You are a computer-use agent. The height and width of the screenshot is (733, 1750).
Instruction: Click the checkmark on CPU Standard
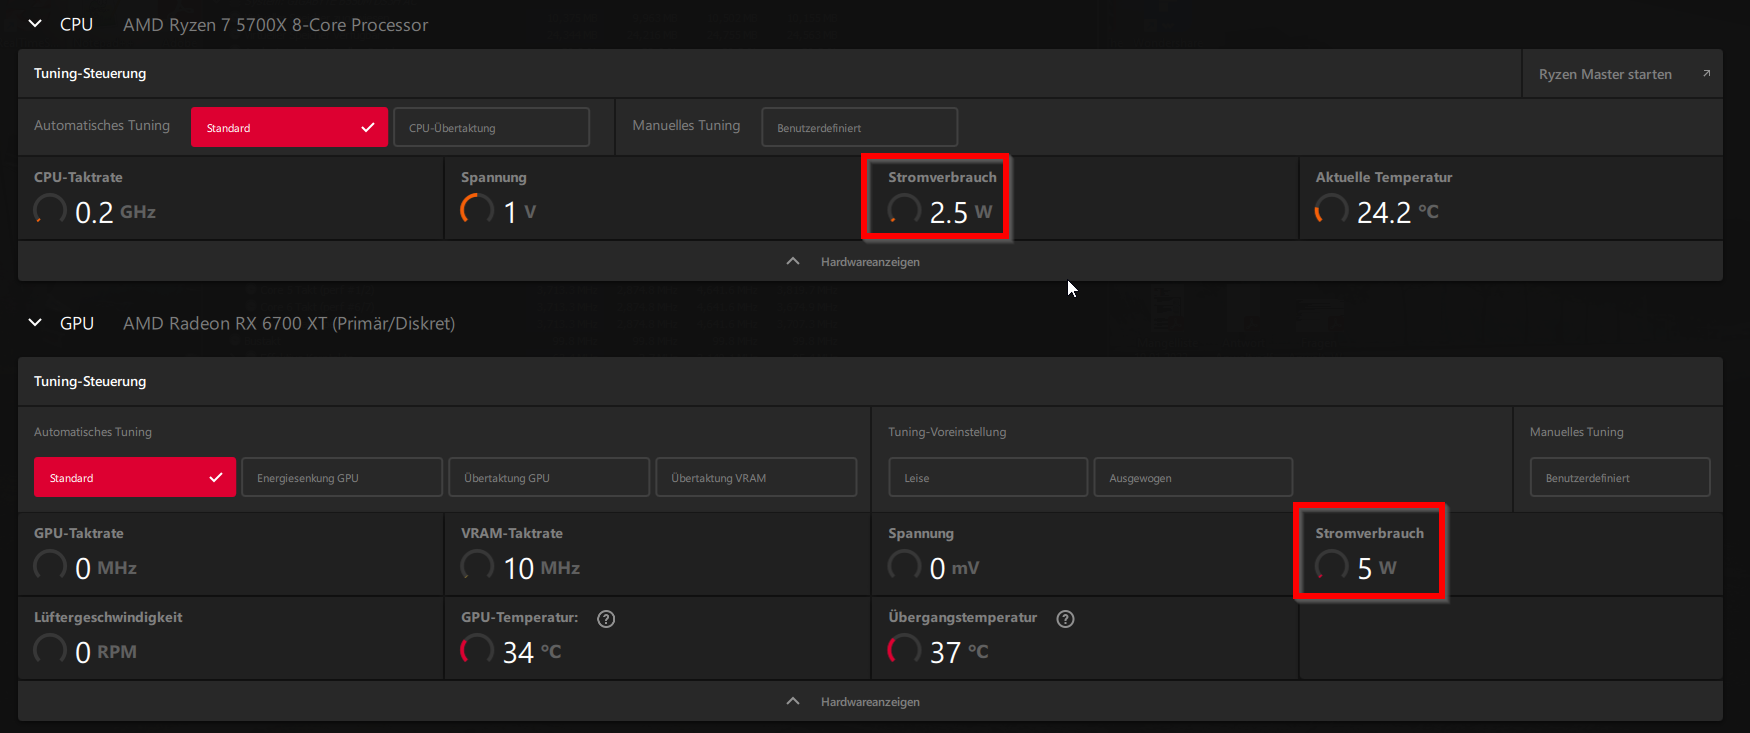point(367,127)
